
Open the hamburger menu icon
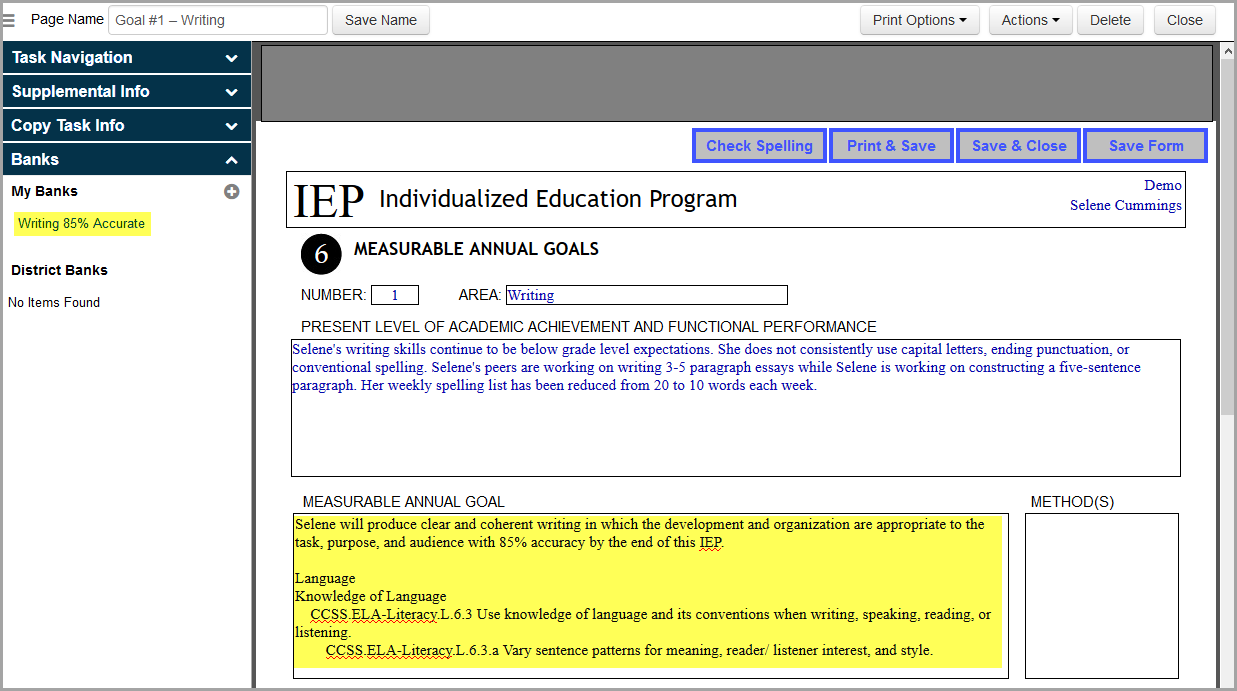[8, 20]
